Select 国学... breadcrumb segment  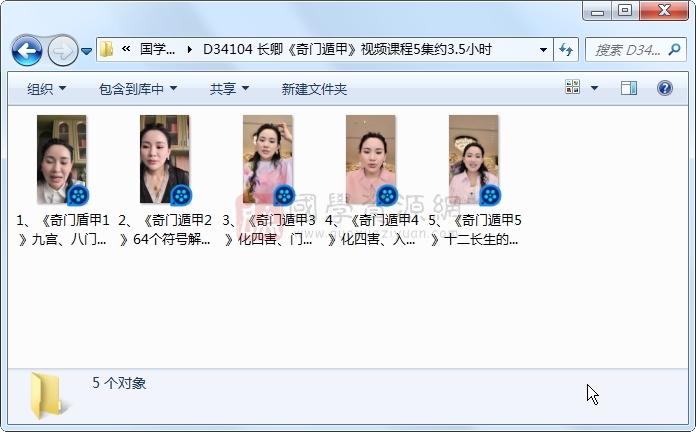(157, 49)
